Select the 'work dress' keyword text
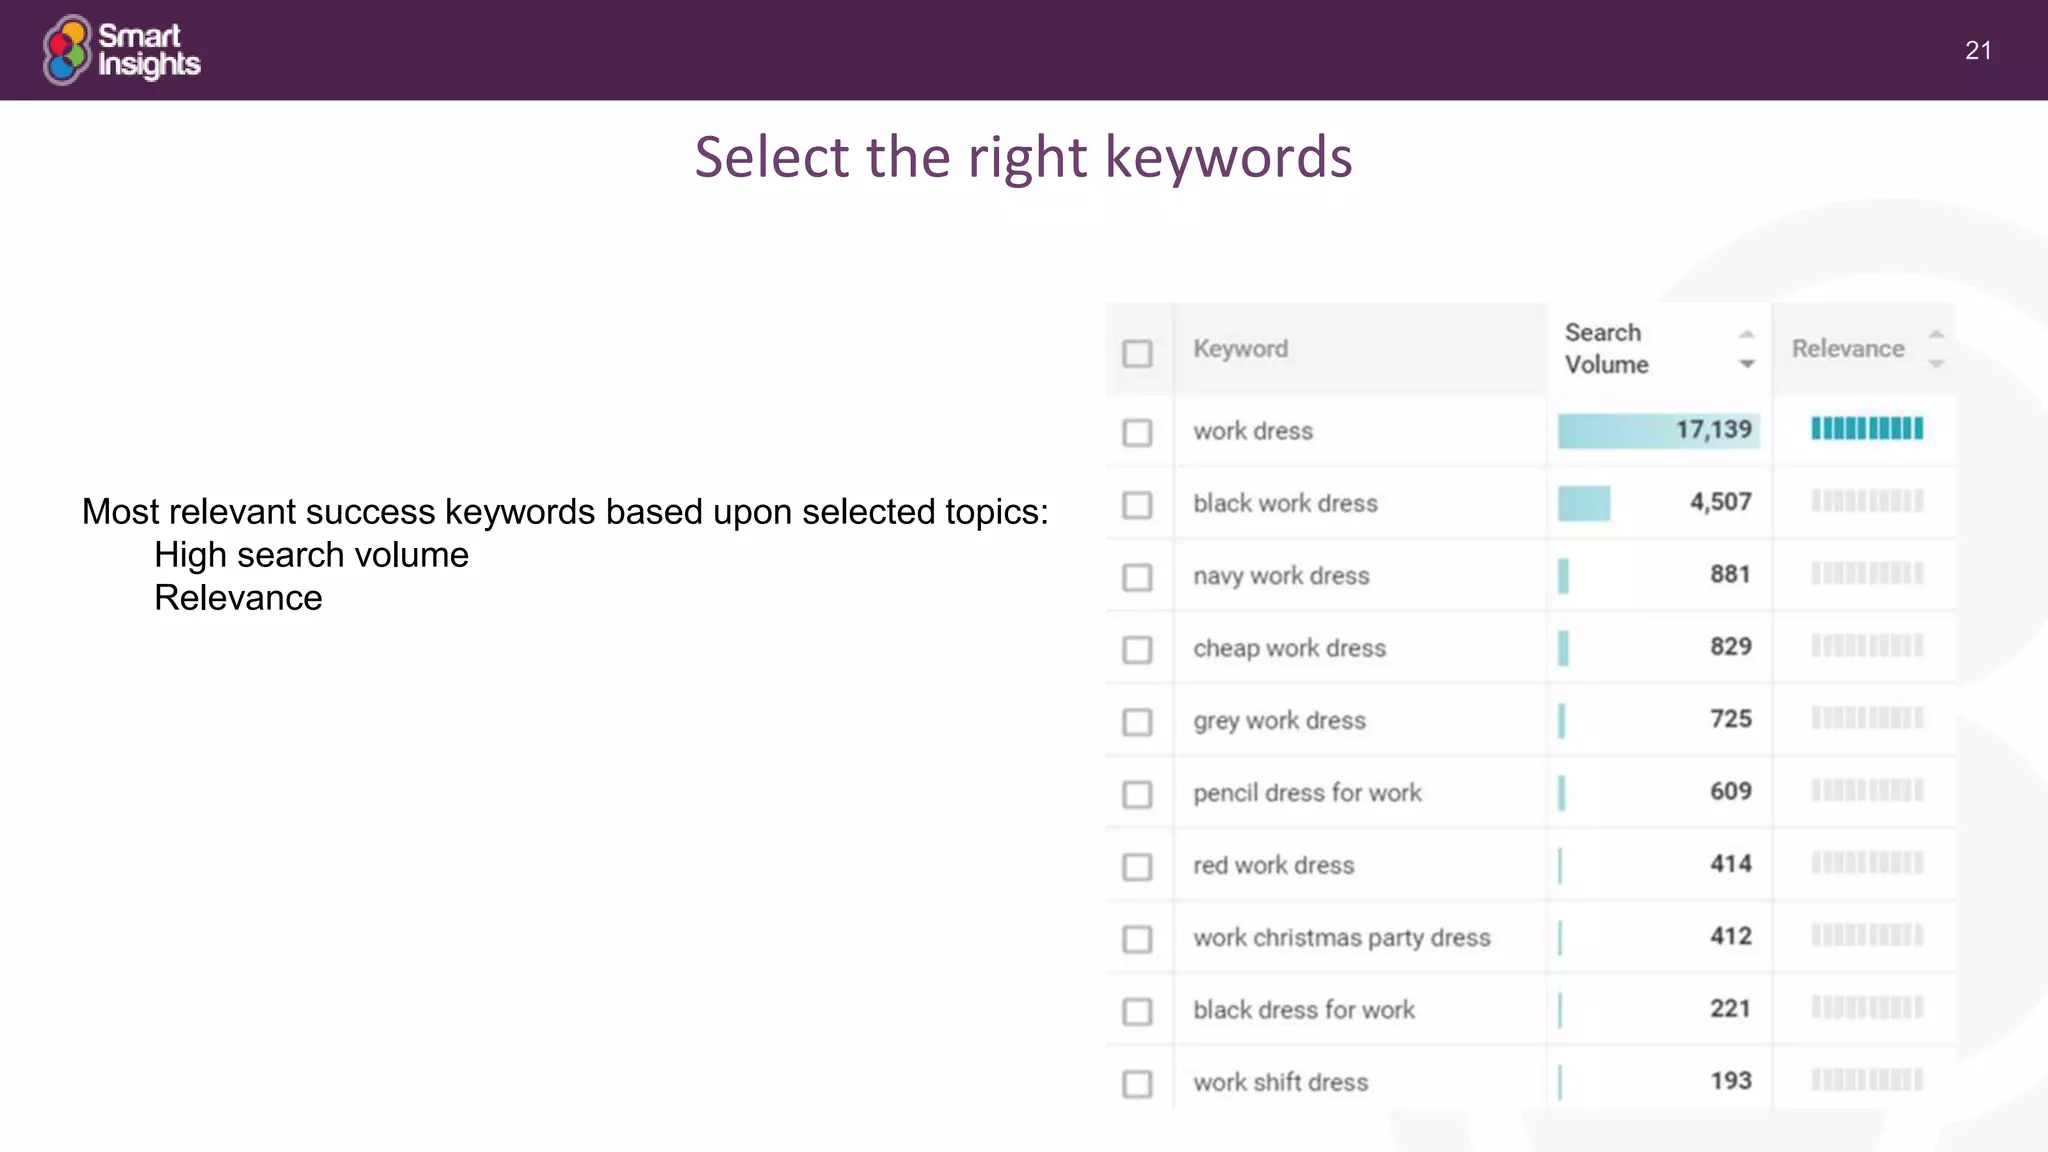Image resolution: width=2048 pixels, height=1152 pixels. click(x=1253, y=431)
